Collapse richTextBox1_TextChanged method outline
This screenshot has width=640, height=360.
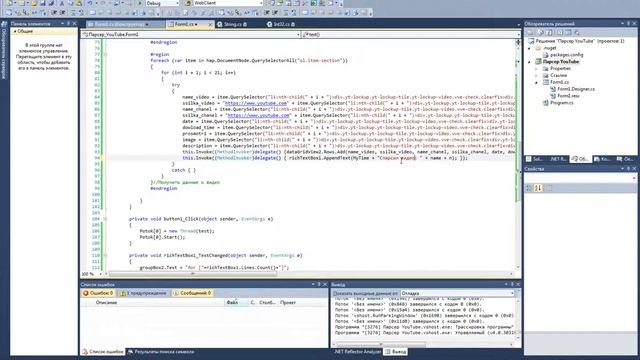(105, 256)
